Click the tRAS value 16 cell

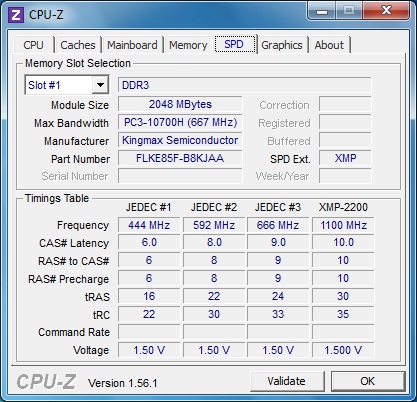pos(149,296)
